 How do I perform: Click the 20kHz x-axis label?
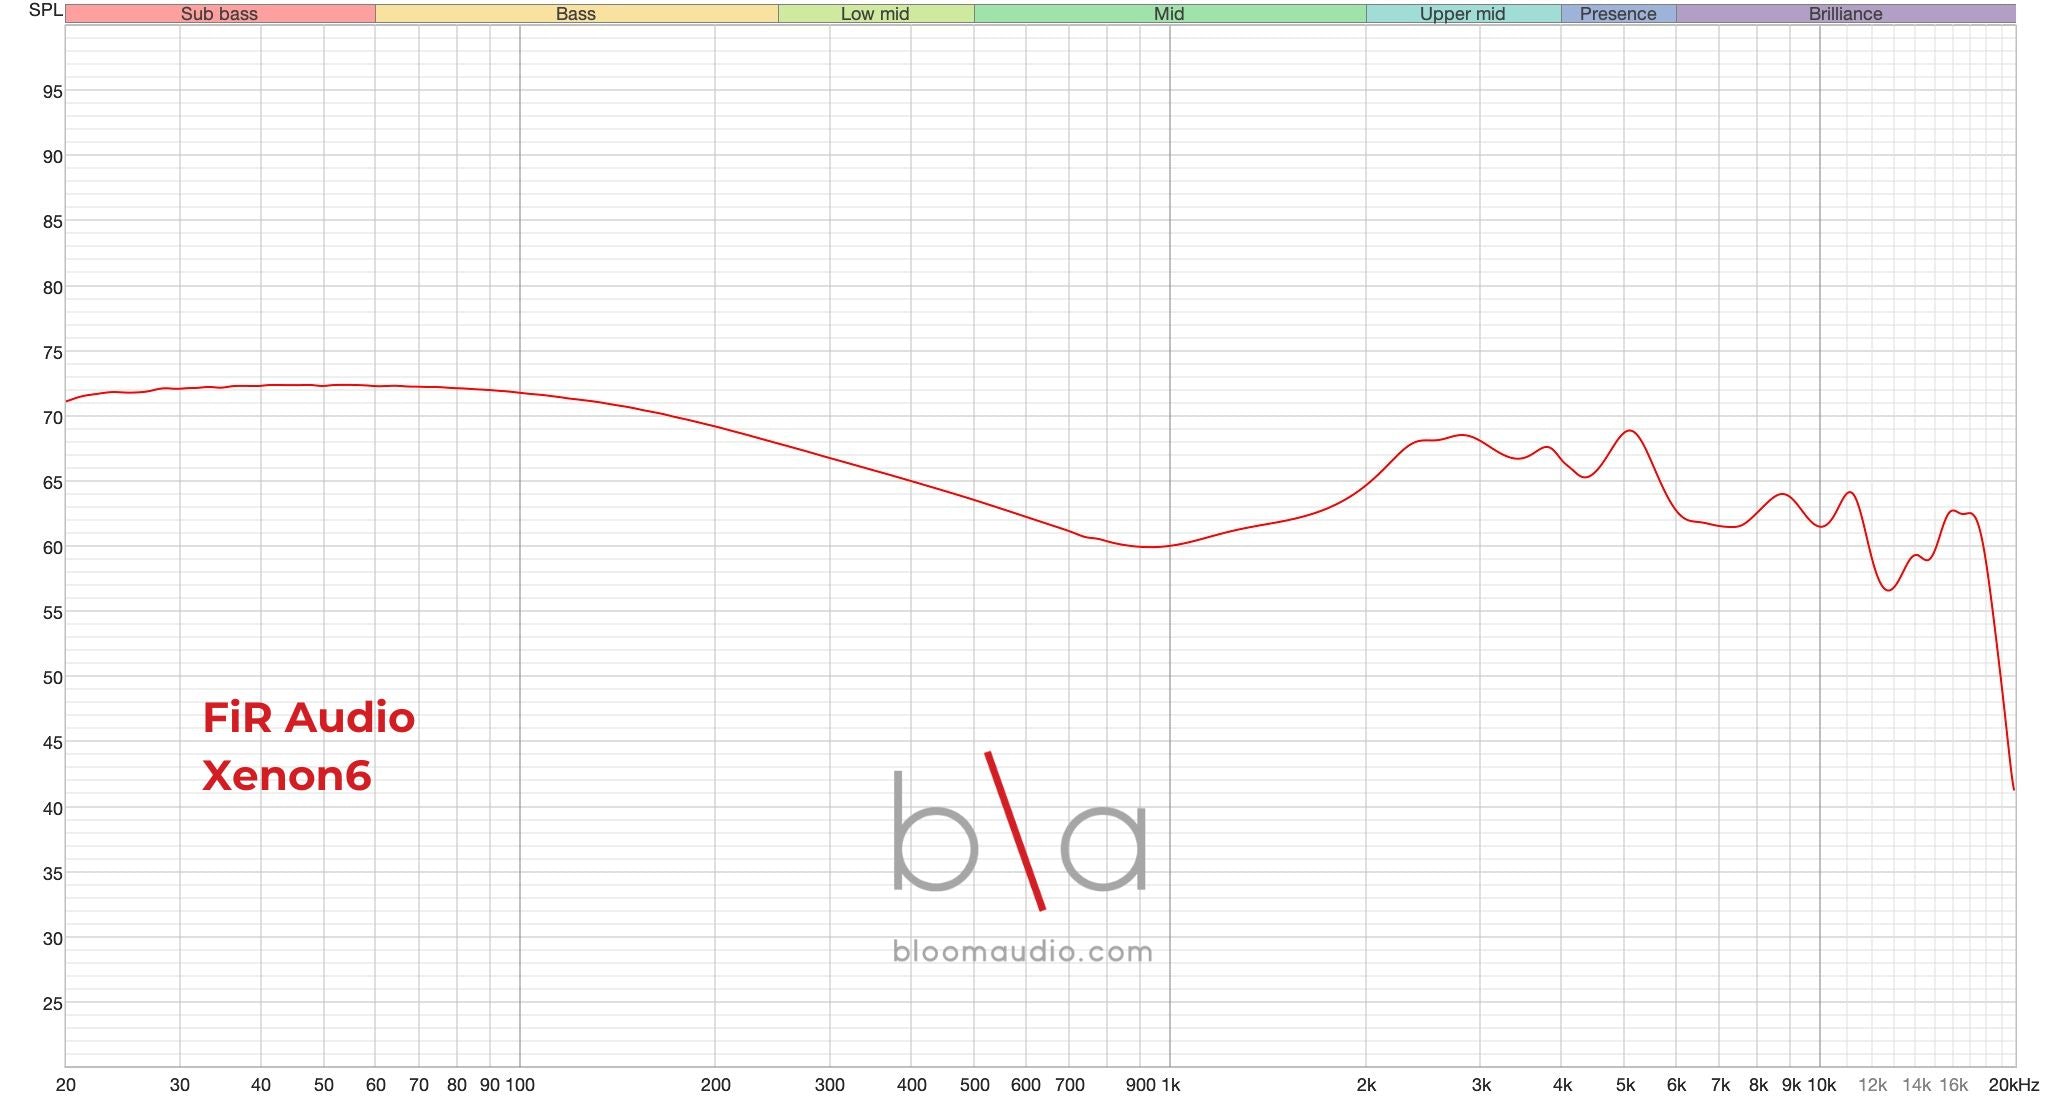click(x=2014, y=1085)
